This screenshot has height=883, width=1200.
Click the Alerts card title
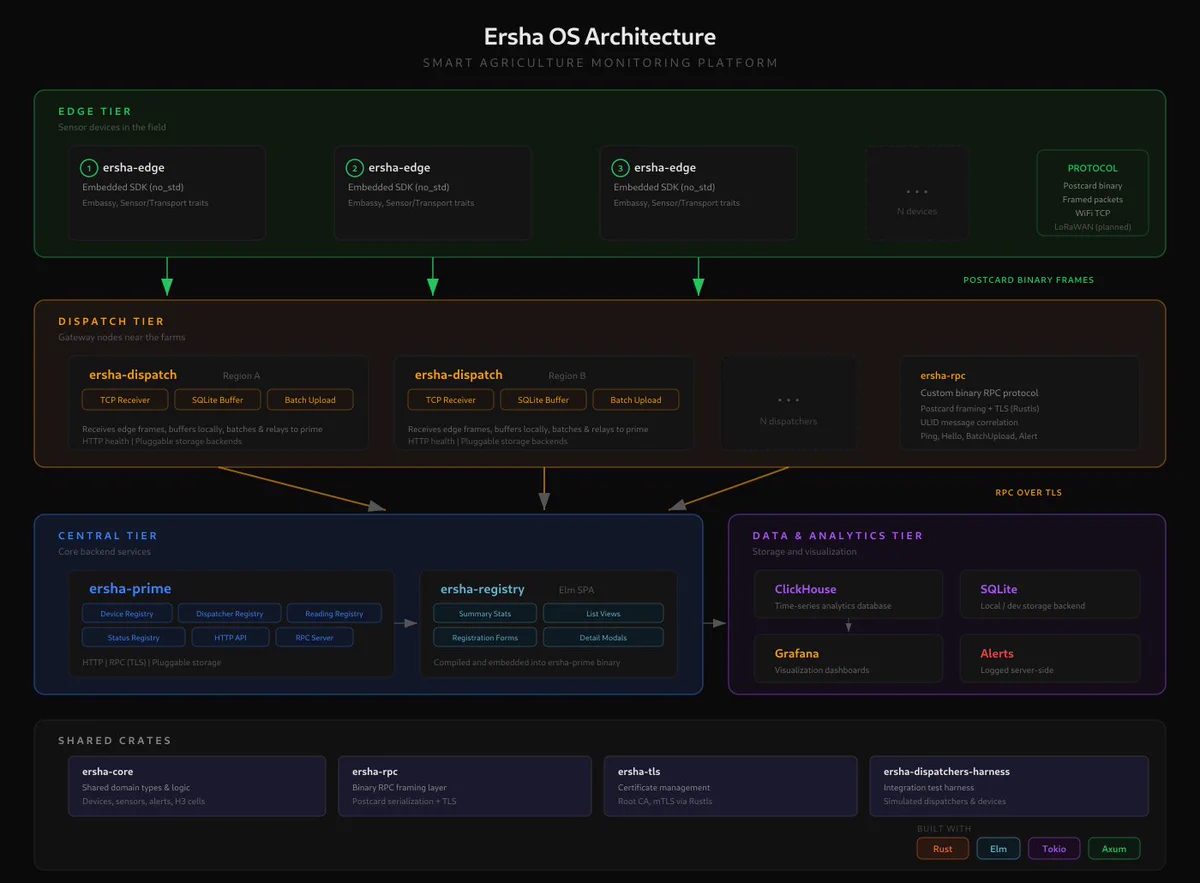click(x=997, y=653)
